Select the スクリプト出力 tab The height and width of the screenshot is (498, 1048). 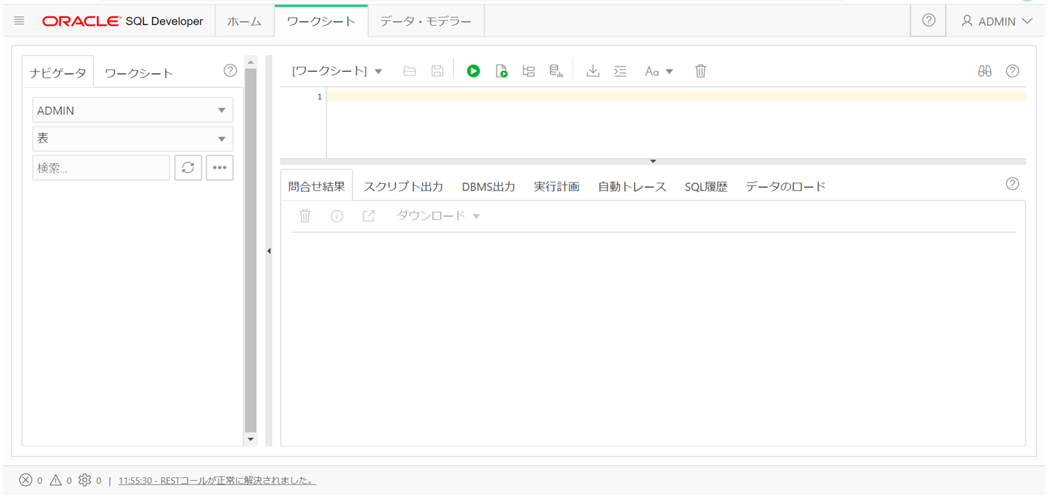403,187
